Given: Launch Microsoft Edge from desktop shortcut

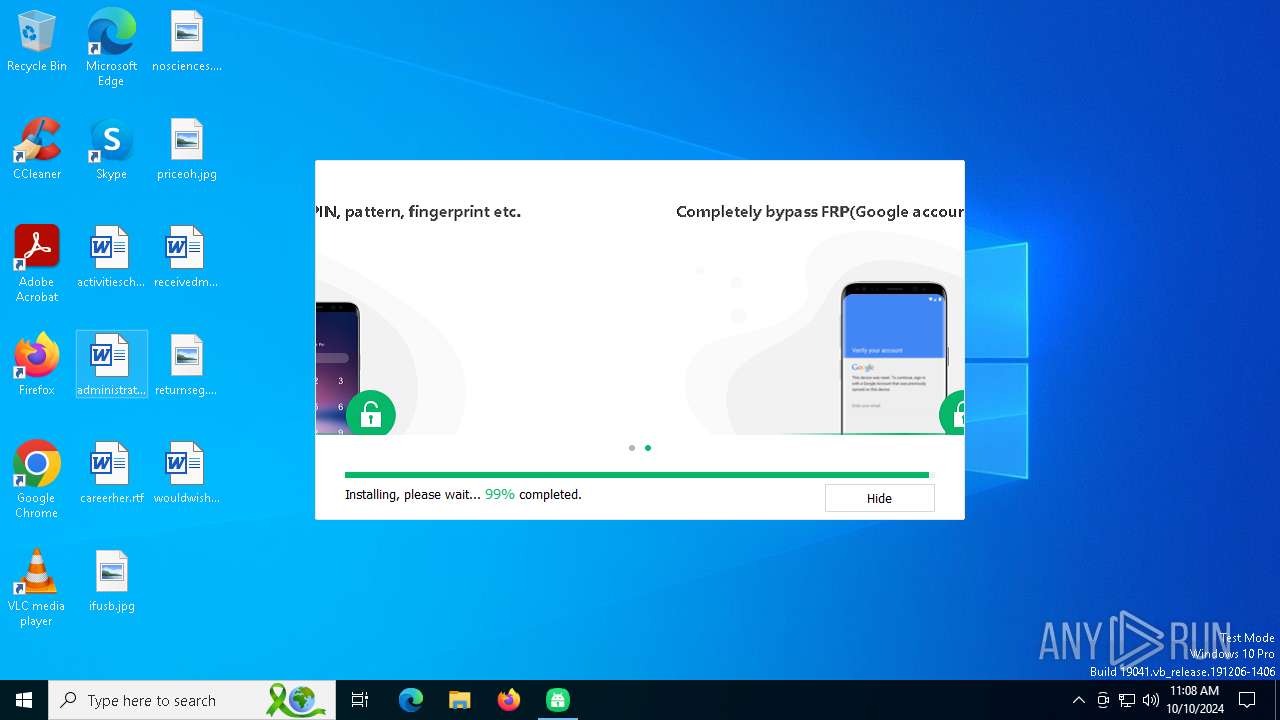Looking at the screenshot, I should pos(111,47).
